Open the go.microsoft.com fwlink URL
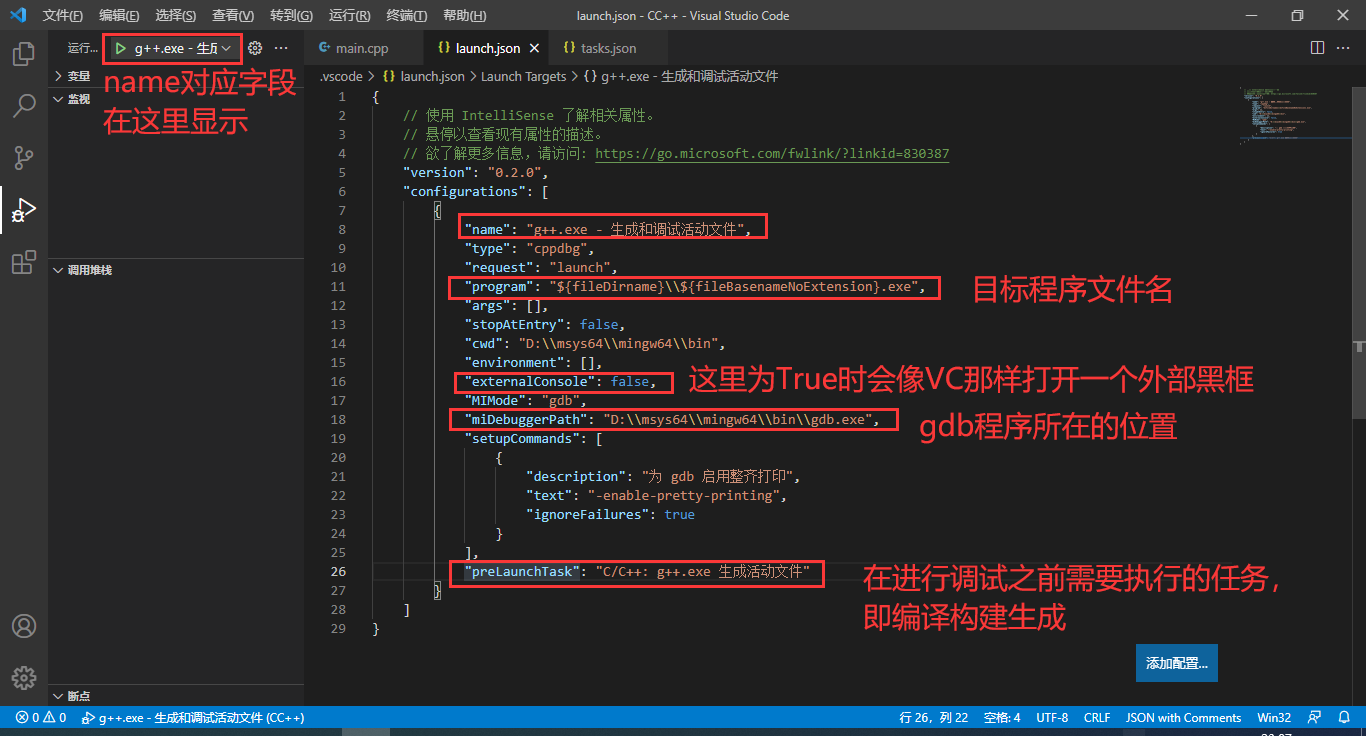This screenshot has width=1366, height=736. coord(772,154)
